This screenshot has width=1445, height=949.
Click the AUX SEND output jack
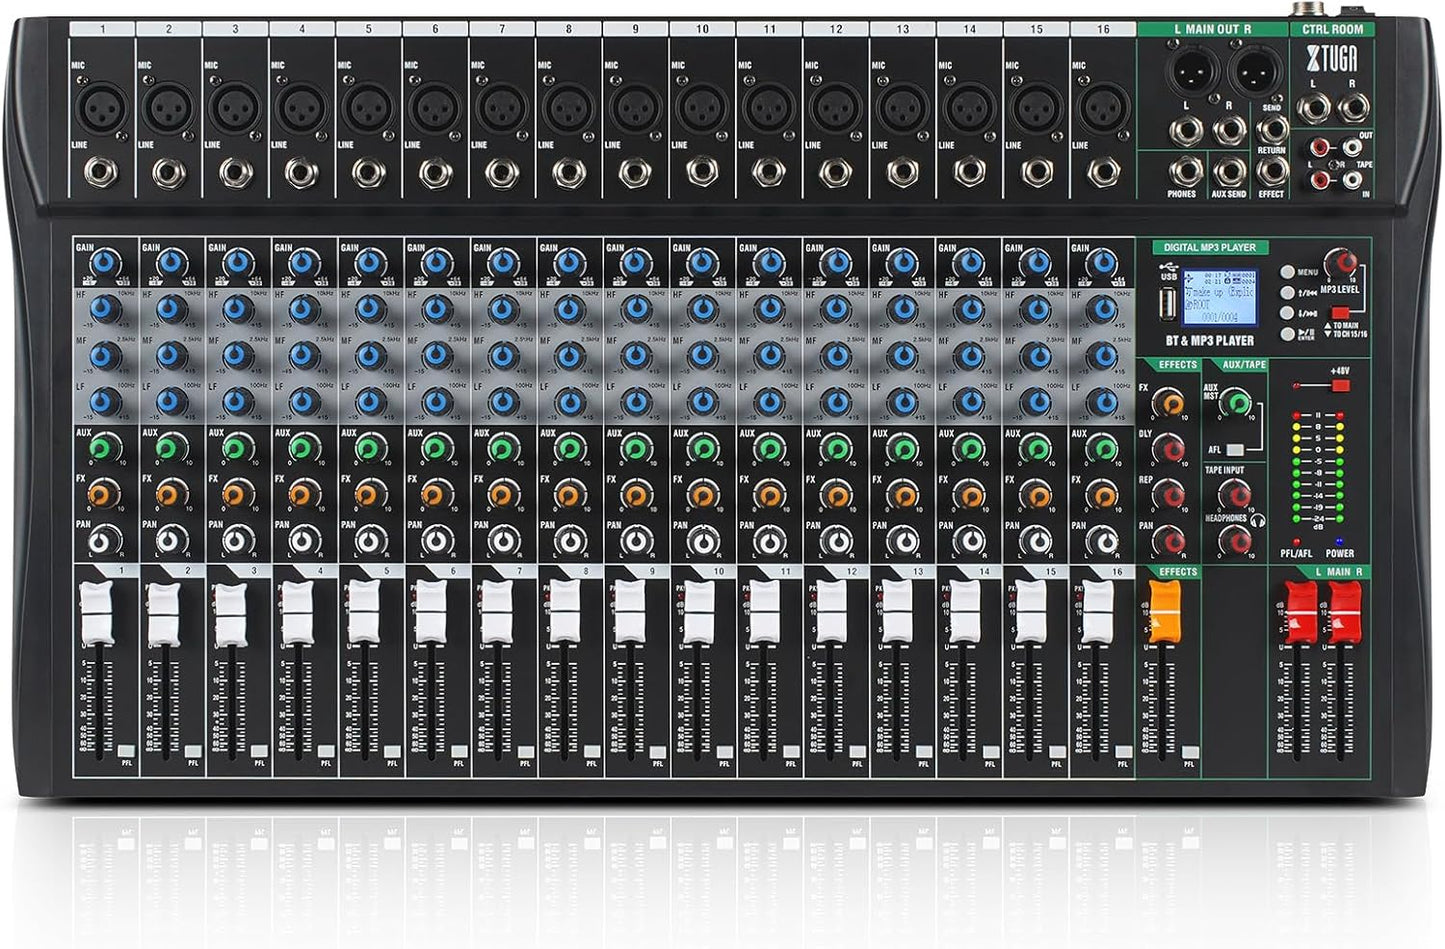tap(1228, 173)
